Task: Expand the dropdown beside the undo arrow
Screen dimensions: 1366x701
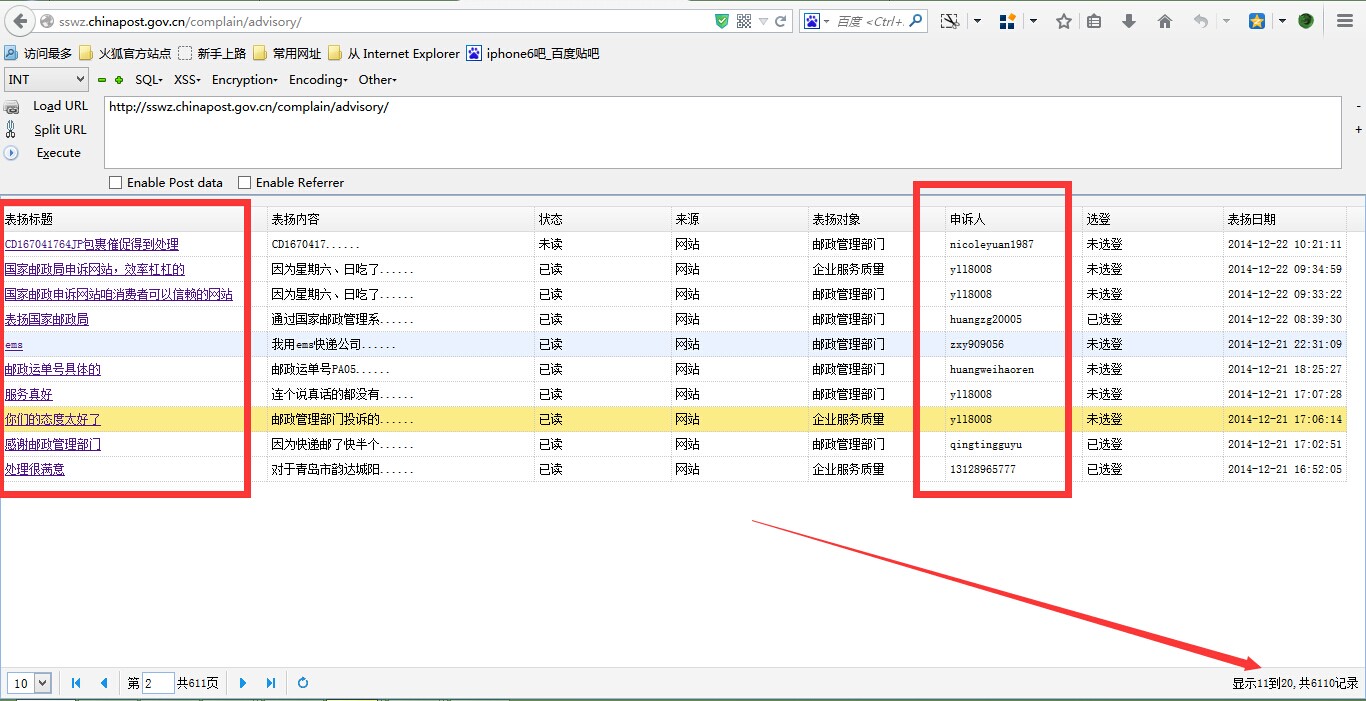Action: pos(1226,21)
